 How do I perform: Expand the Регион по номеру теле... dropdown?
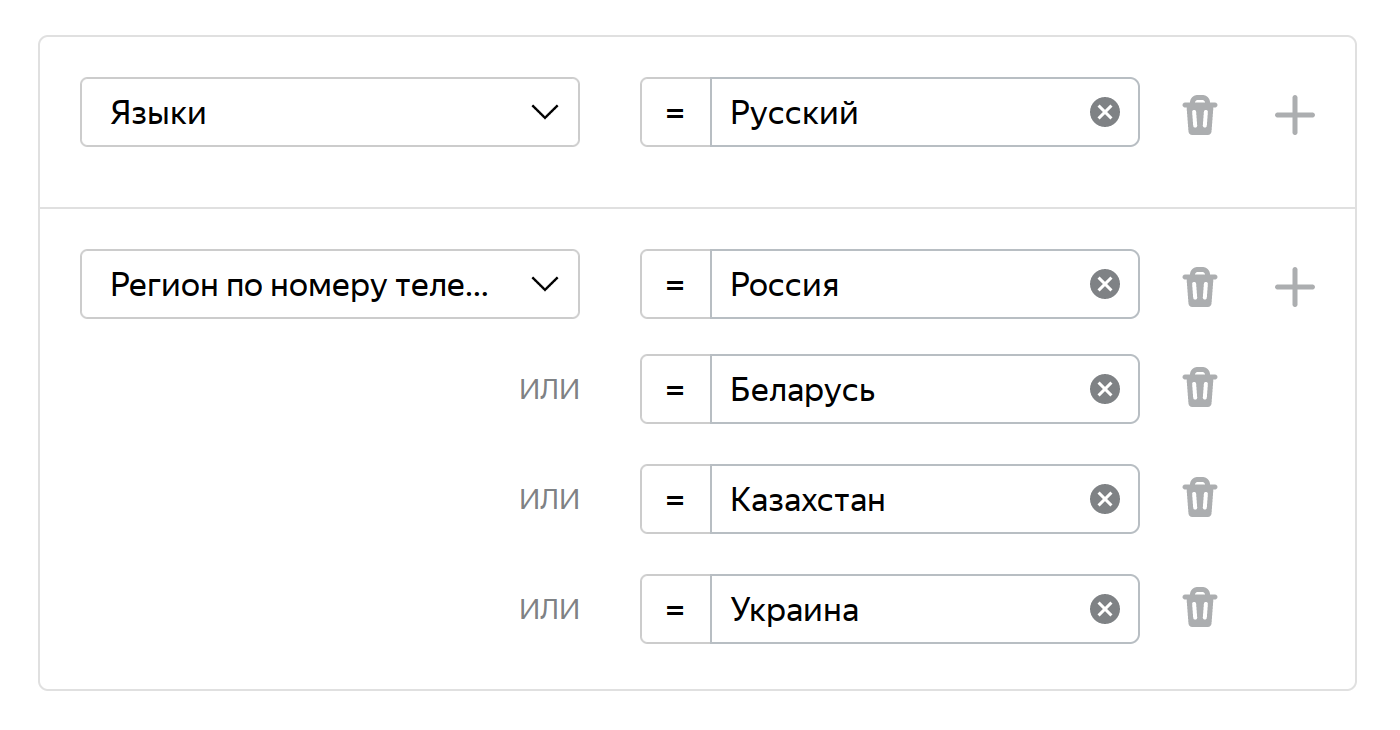(330, 284)
